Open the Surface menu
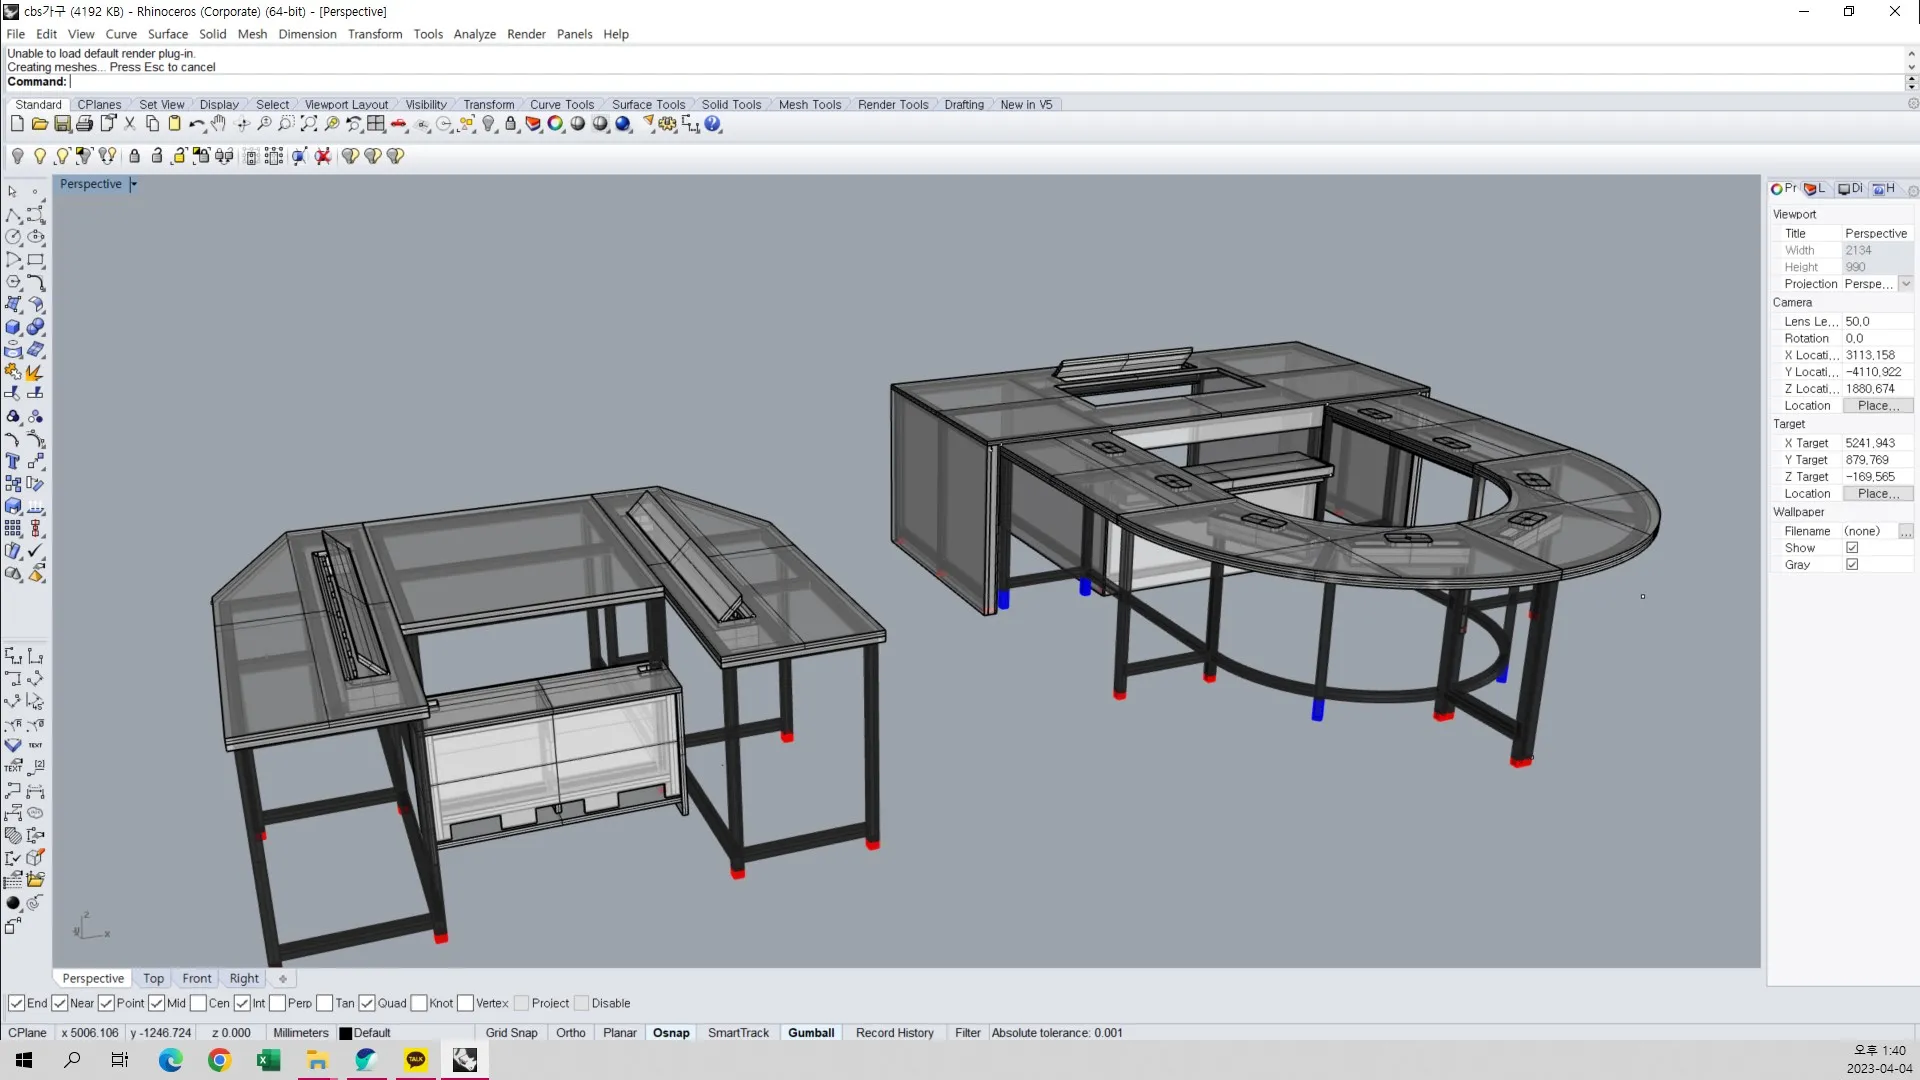1920x1080 pixels. pyautogui.click(x=168, y=34)
